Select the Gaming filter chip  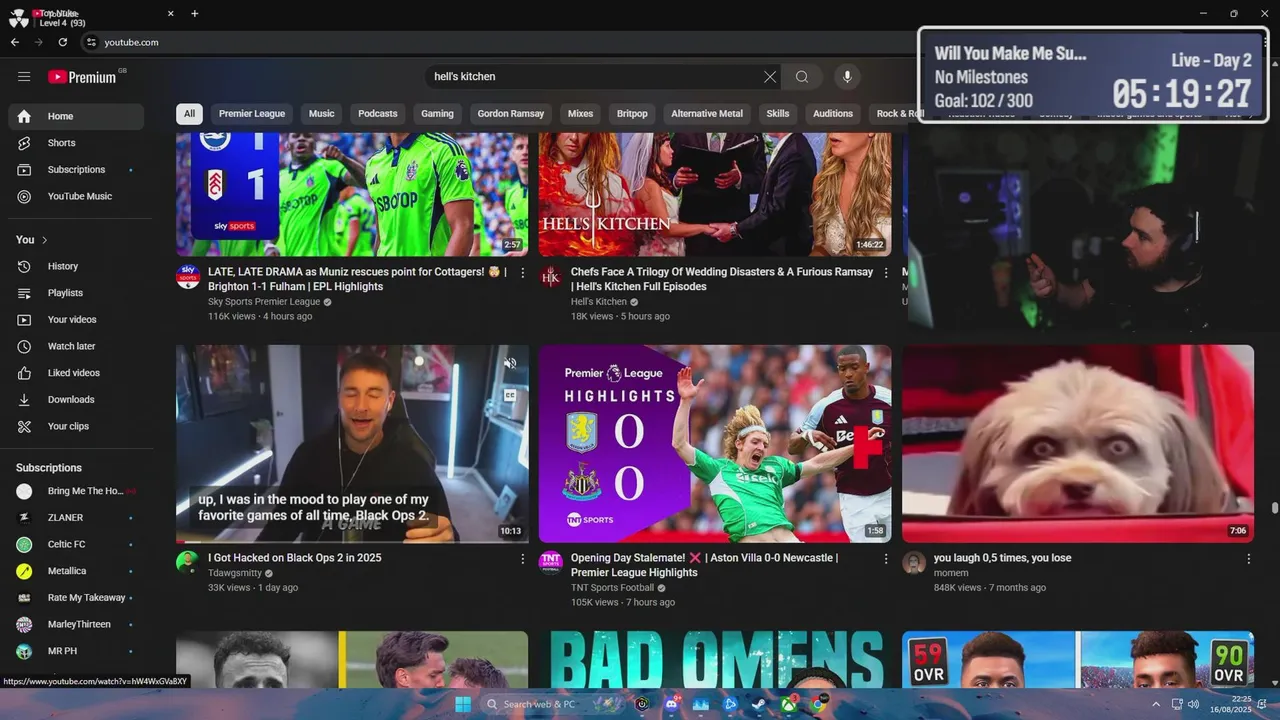[437, 114]
